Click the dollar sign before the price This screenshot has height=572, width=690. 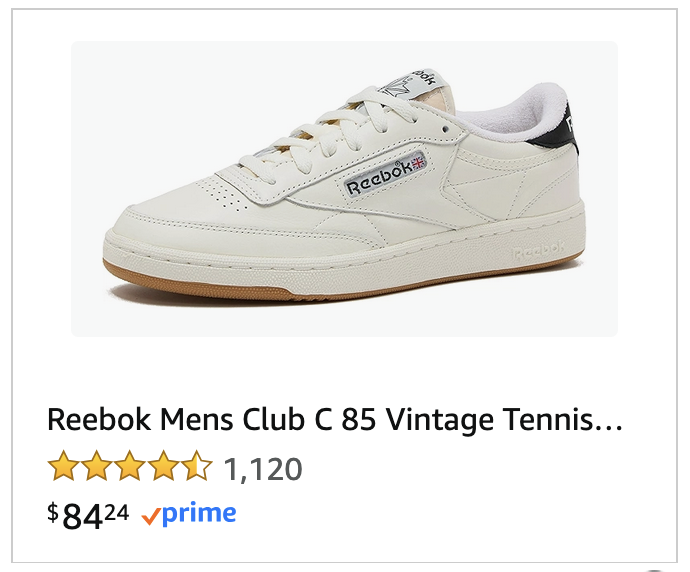coord(53,511)
